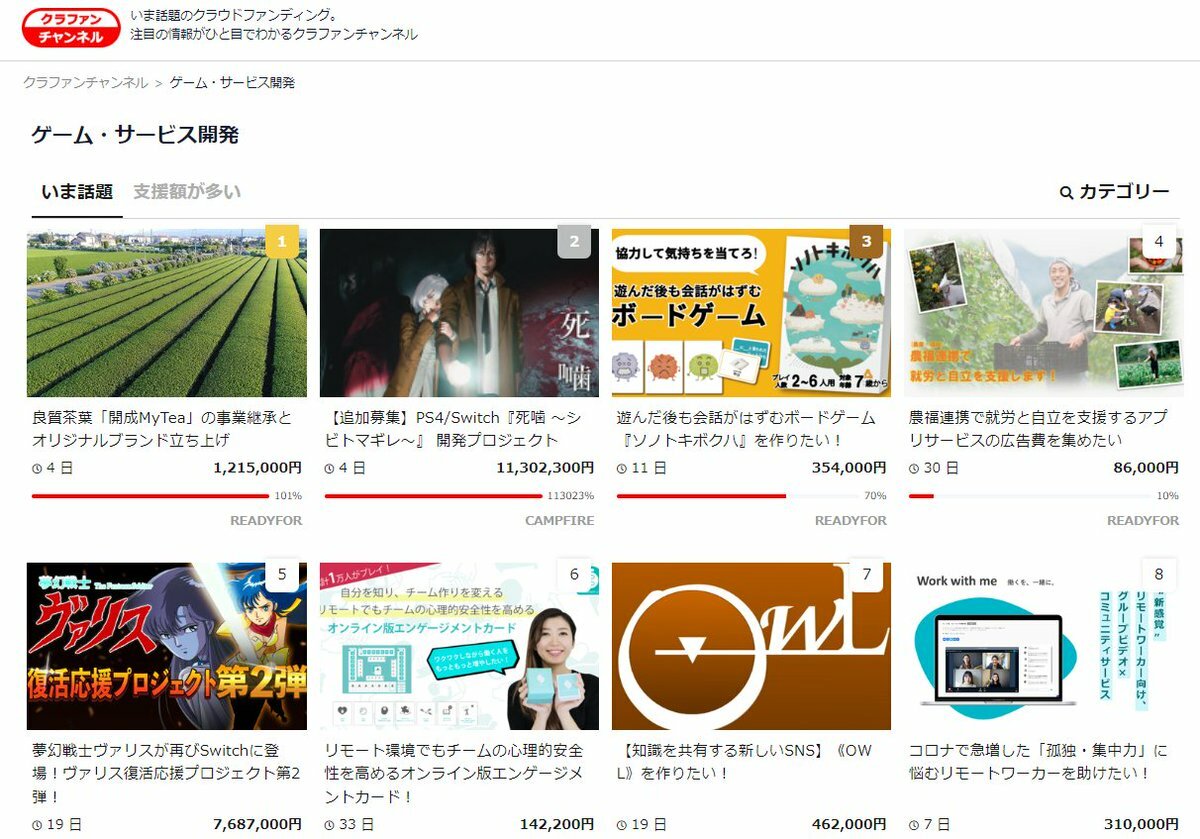This screenshot has width=1200, height=839.
Task: Open the コロナで急増した「孤独・集中力」 title
Action: [x=1038, y=762]
